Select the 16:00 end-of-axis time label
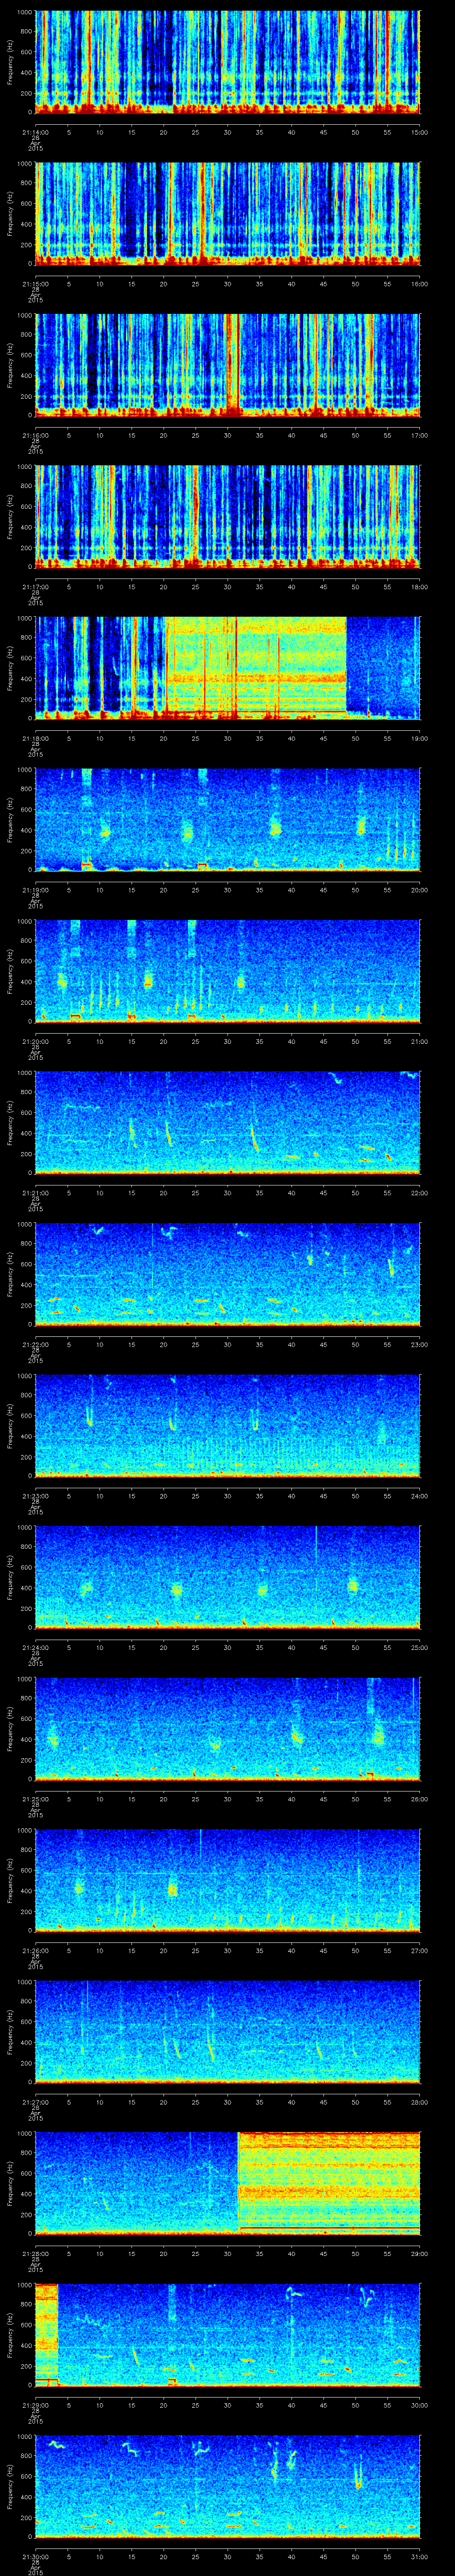Screen dimensions: 455x2576 pos(419,284)
